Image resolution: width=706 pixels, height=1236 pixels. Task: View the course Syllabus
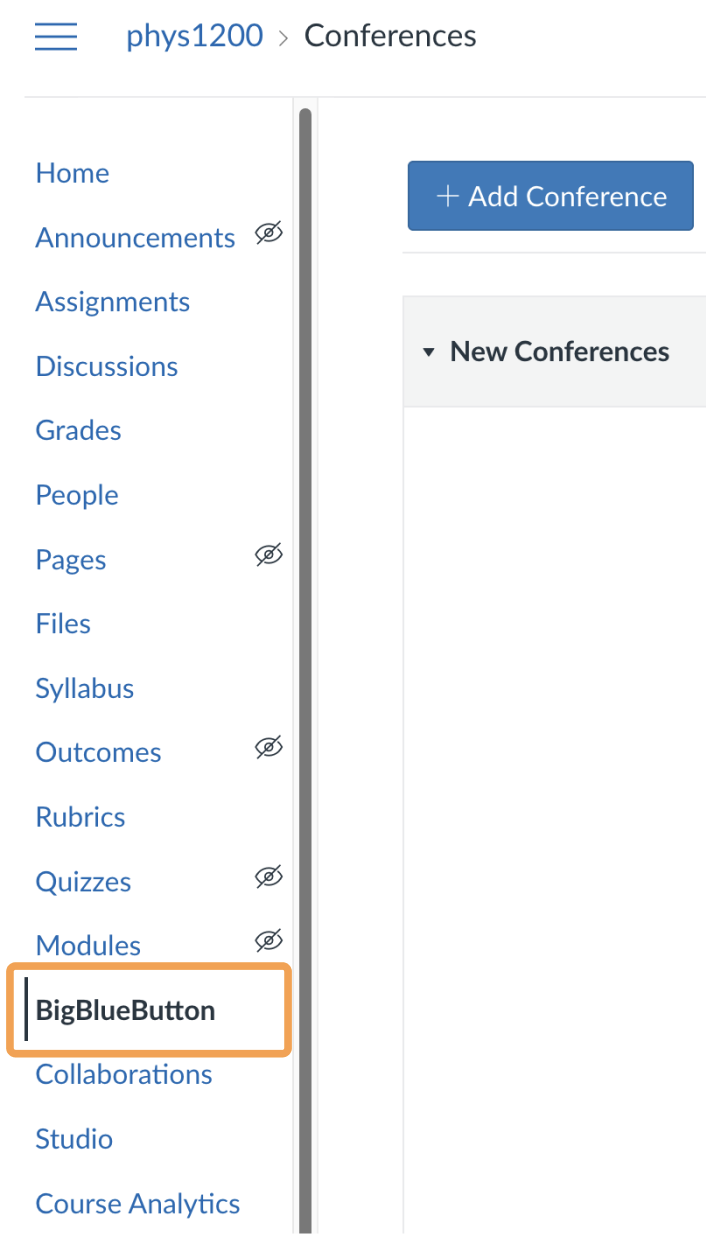84,688
